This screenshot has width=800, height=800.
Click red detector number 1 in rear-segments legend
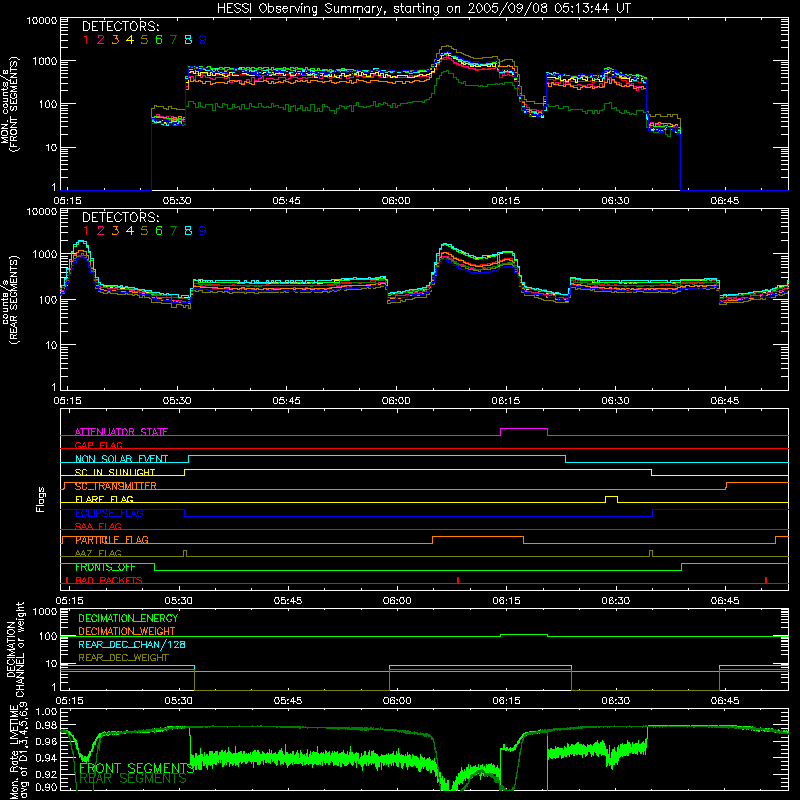(x=86, y=231)
